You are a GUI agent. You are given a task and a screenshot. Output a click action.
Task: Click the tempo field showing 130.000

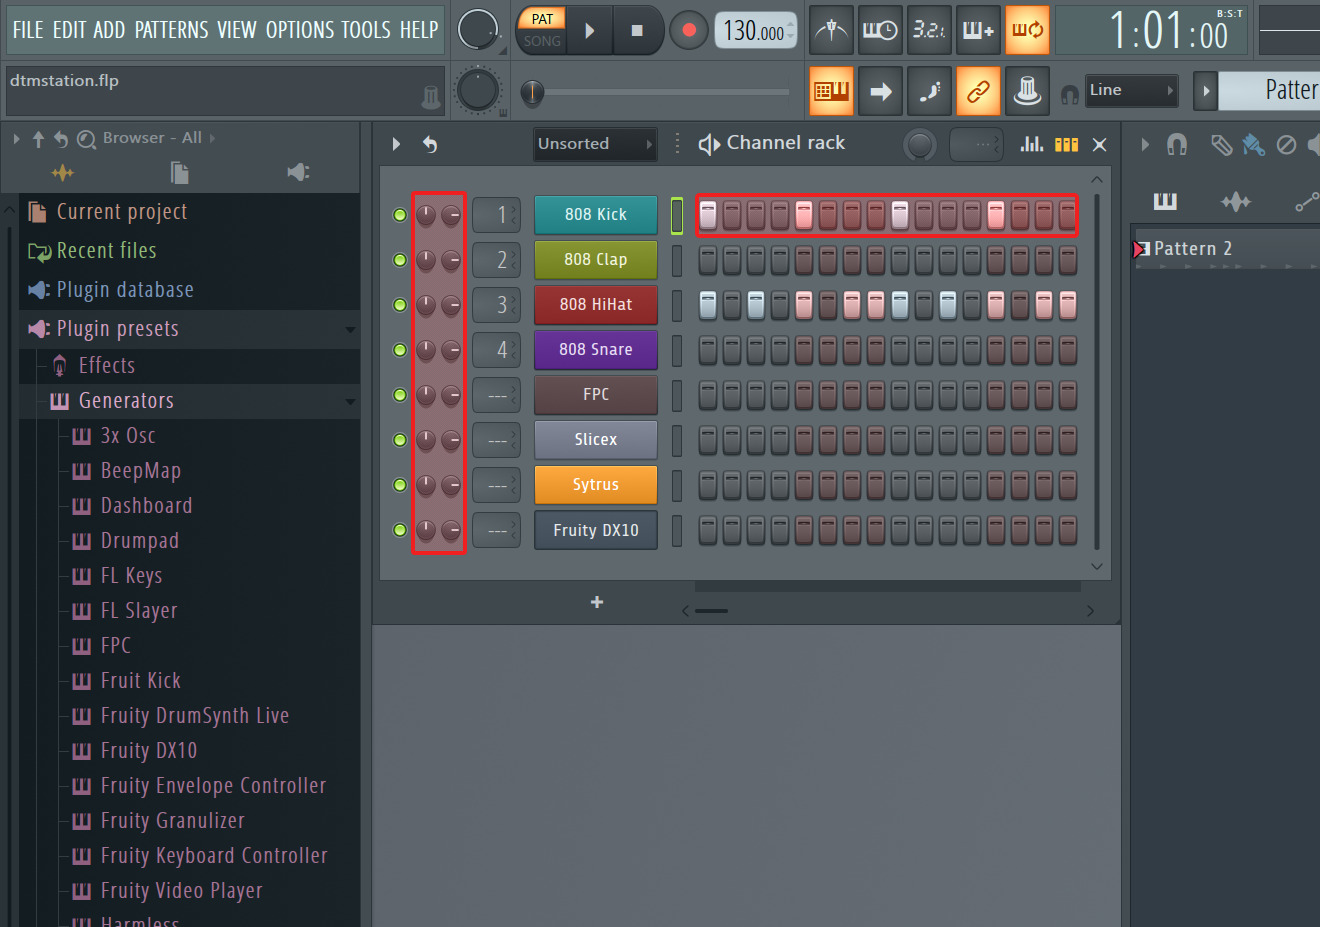[x=756, y=31]
